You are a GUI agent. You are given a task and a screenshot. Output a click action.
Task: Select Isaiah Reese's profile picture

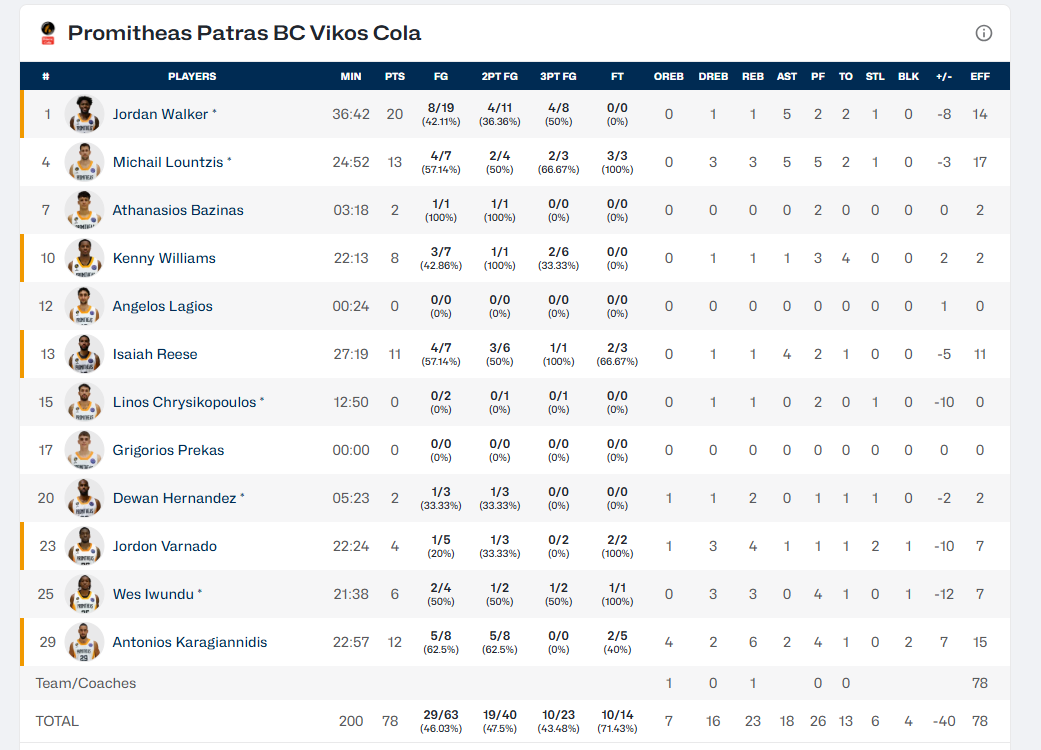pos(85,354)
